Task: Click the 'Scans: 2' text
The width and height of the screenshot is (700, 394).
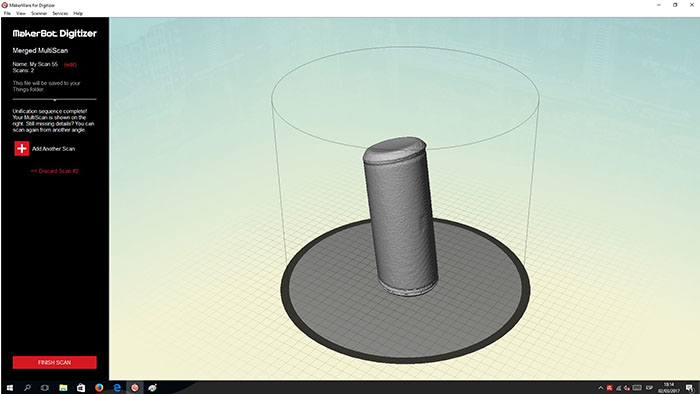Action: point(23,71)
